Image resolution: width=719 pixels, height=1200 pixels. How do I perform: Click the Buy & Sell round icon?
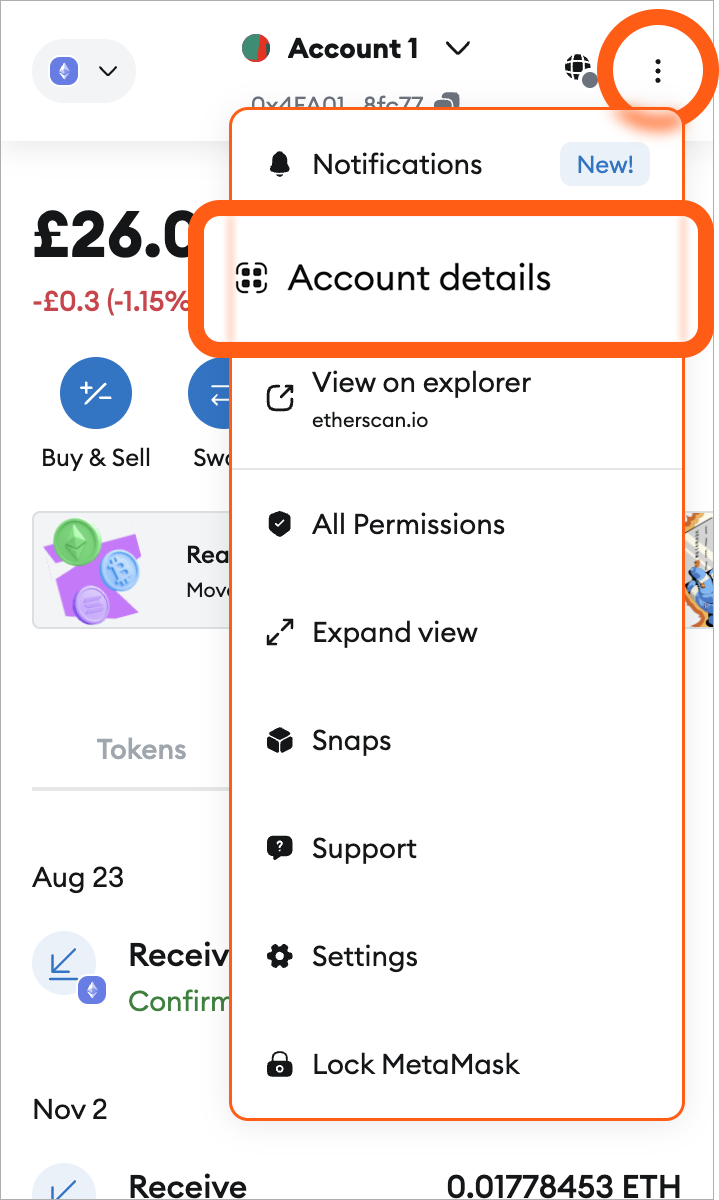(96, 395)
